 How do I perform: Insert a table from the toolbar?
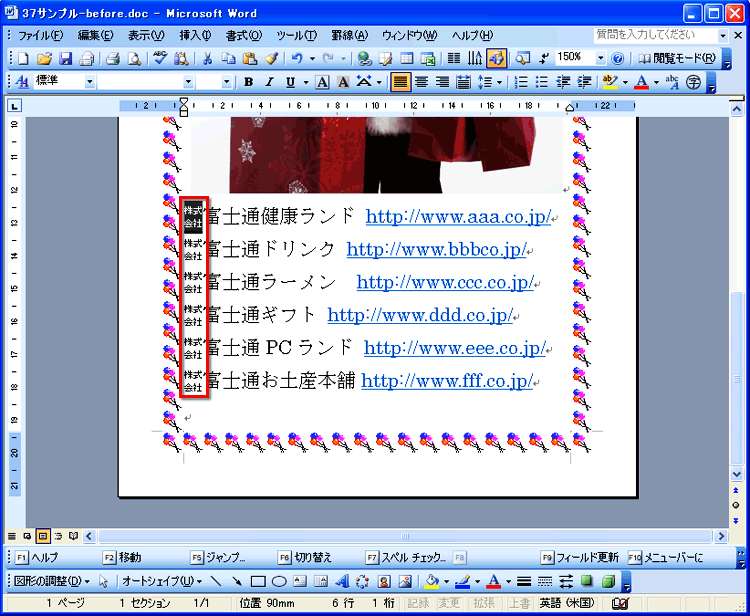407,59
